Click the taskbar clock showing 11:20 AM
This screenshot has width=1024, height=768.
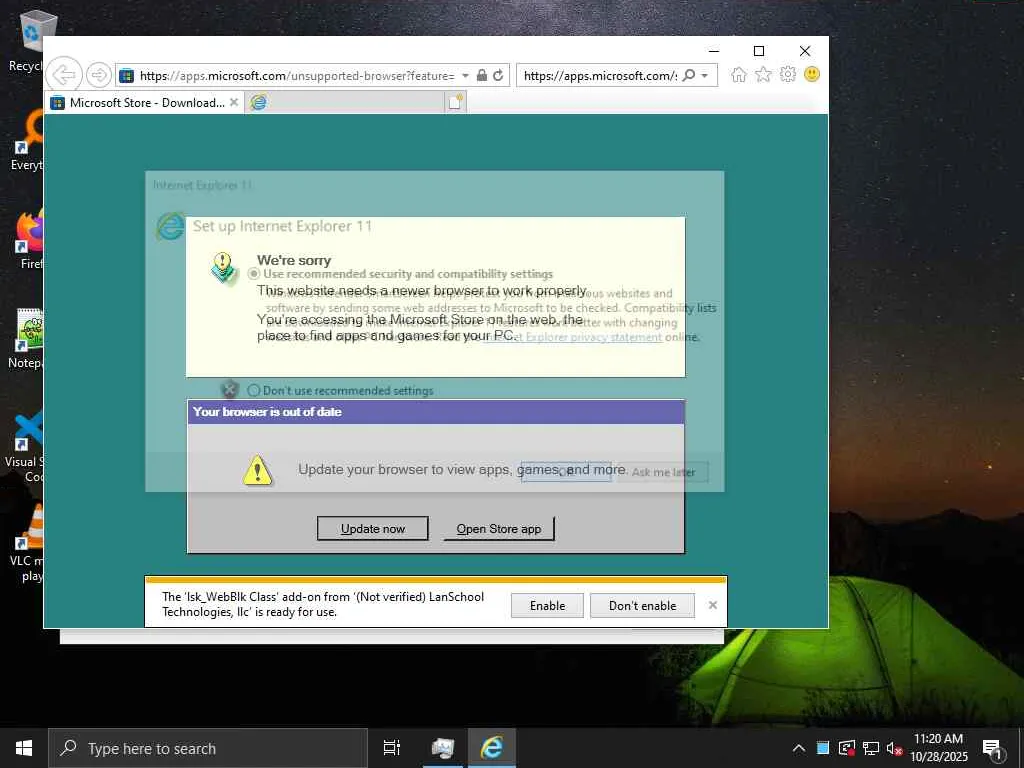pyautogui.click(x=938, y=748)
